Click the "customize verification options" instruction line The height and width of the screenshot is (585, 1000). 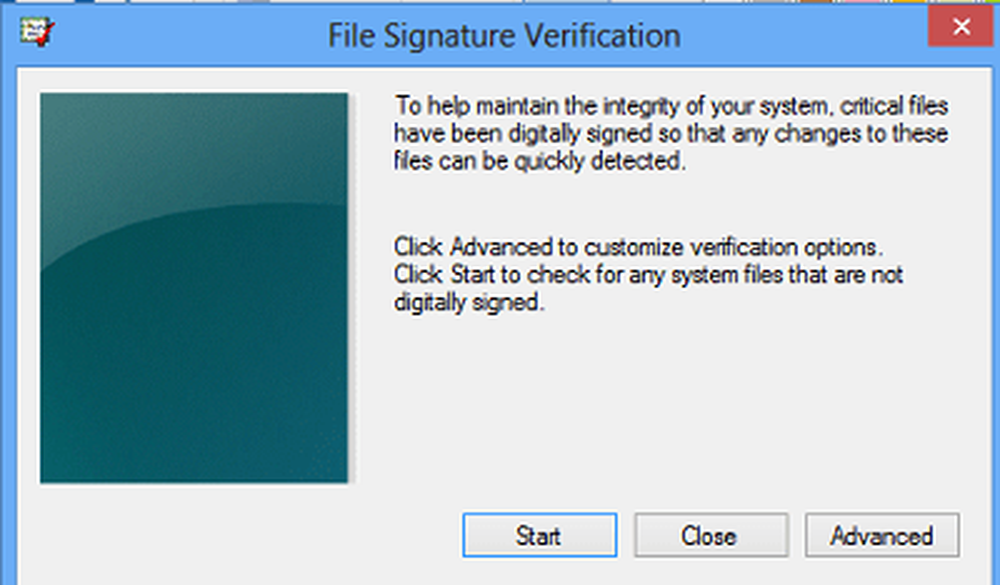pos(640,246)
